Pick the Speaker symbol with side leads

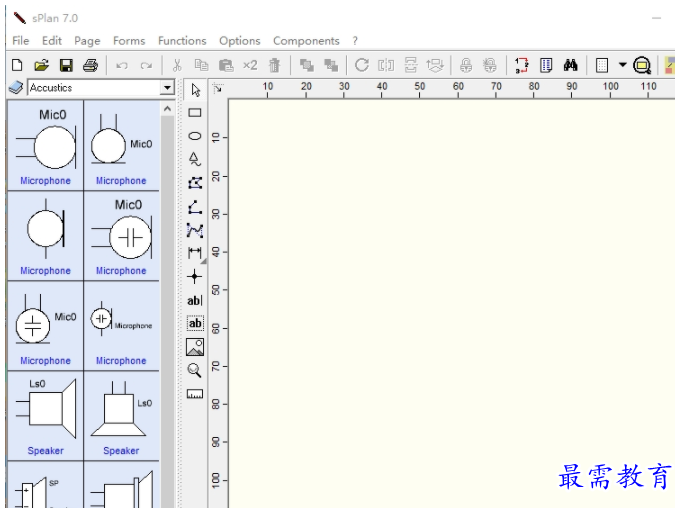[46, 416]
